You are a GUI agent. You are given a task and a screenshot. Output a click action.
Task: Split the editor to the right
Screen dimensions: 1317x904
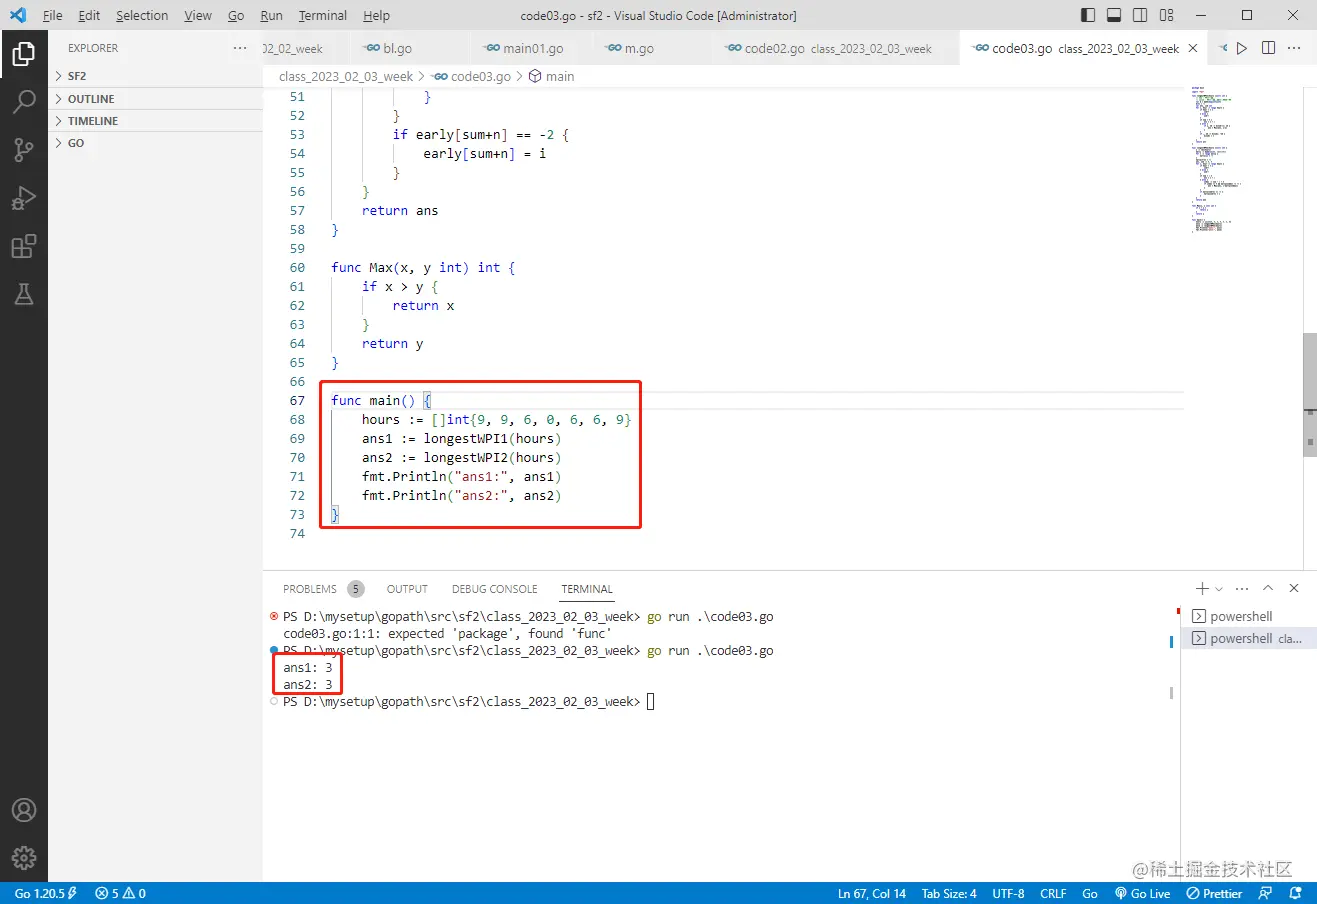point(1268,48)
